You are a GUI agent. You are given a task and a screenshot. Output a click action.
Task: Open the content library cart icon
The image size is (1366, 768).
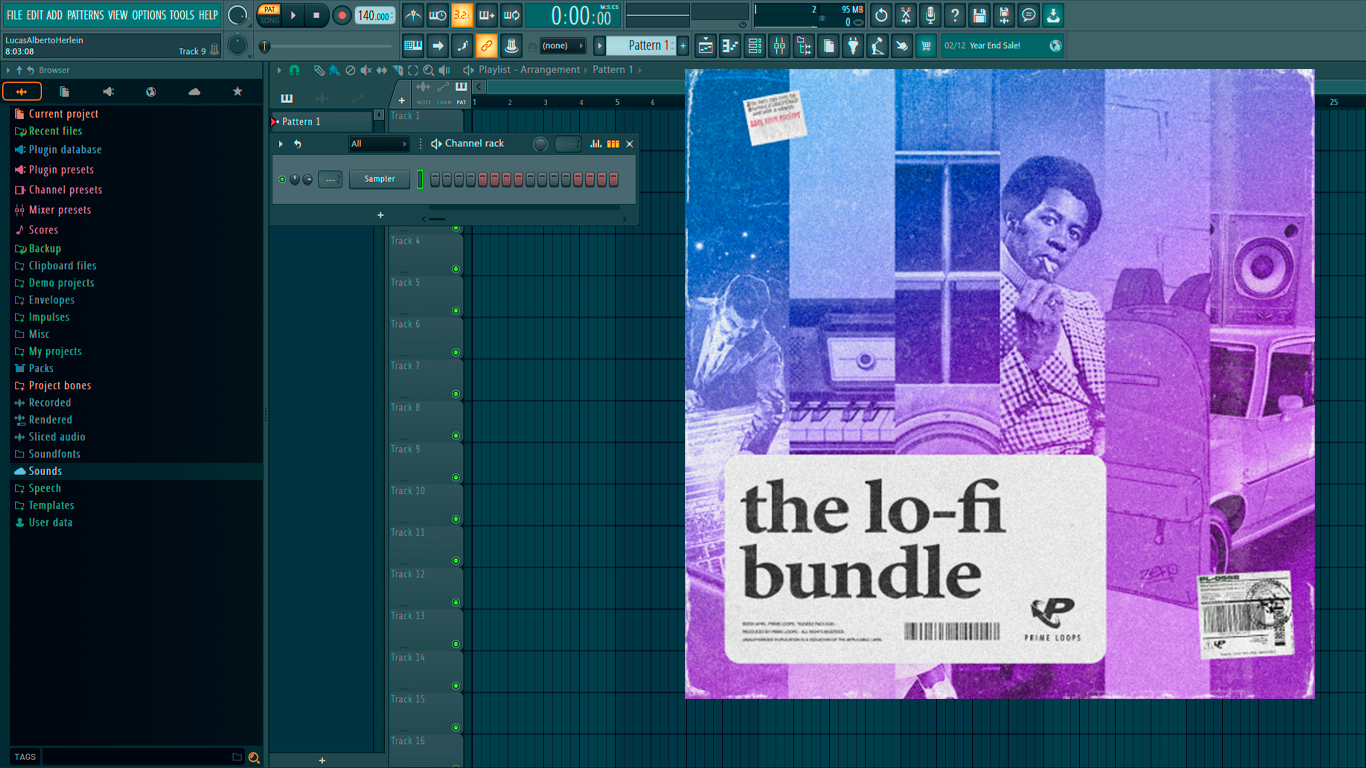pyautogui.click(x=926, y=45)
